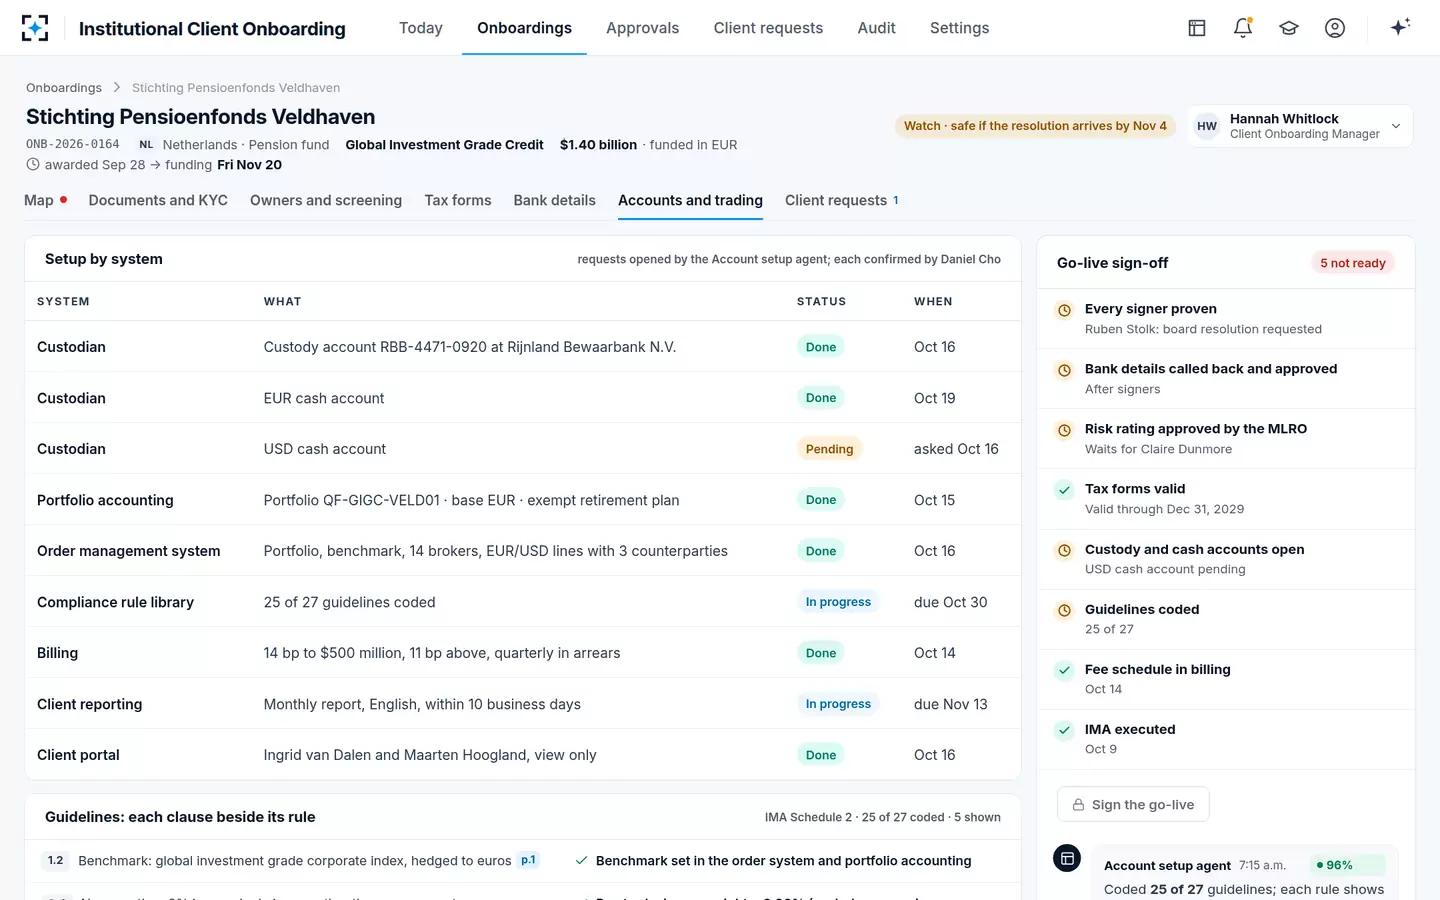Click the EUR cash account cell
The height and width of the screenshot is (900, 1440).
324,398
